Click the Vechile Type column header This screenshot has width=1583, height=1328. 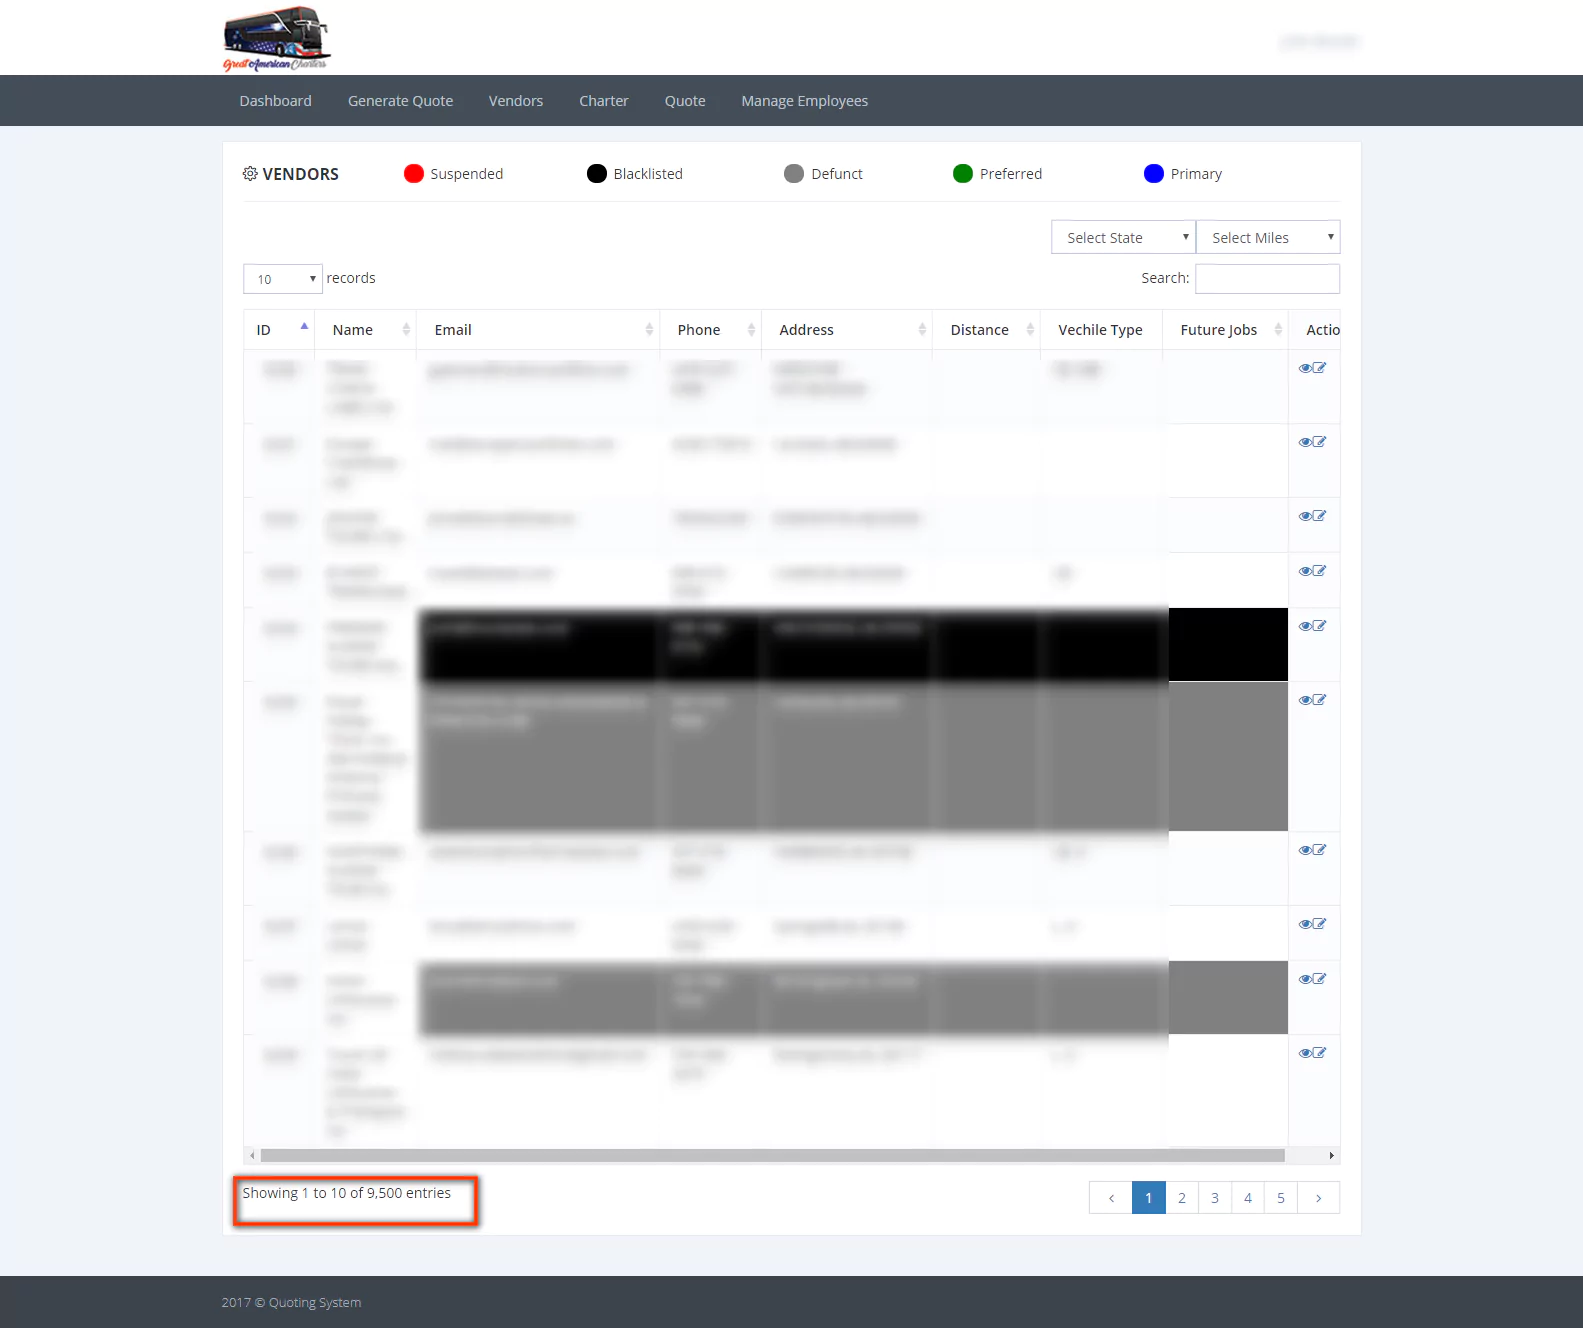1101,330
